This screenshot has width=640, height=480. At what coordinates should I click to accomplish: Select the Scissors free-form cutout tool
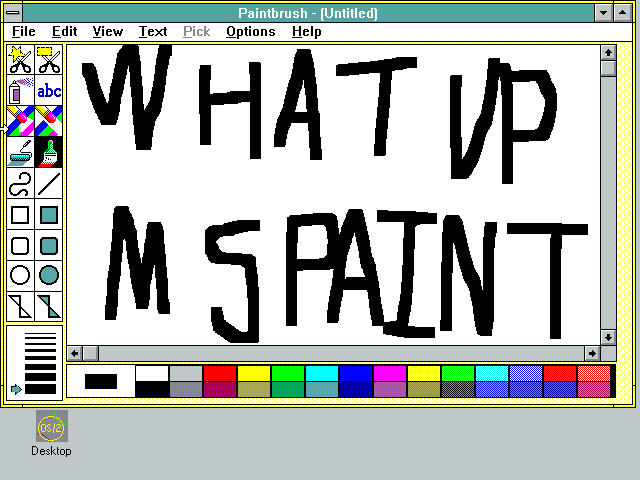coord(20,60)
